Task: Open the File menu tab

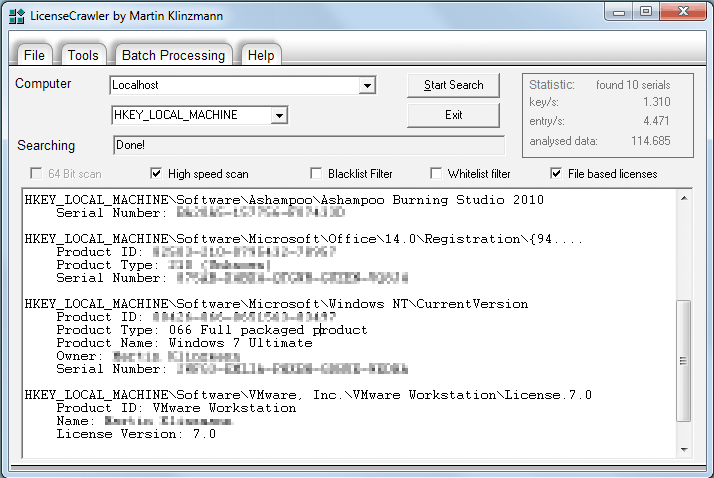Action: tap(34, 55)
